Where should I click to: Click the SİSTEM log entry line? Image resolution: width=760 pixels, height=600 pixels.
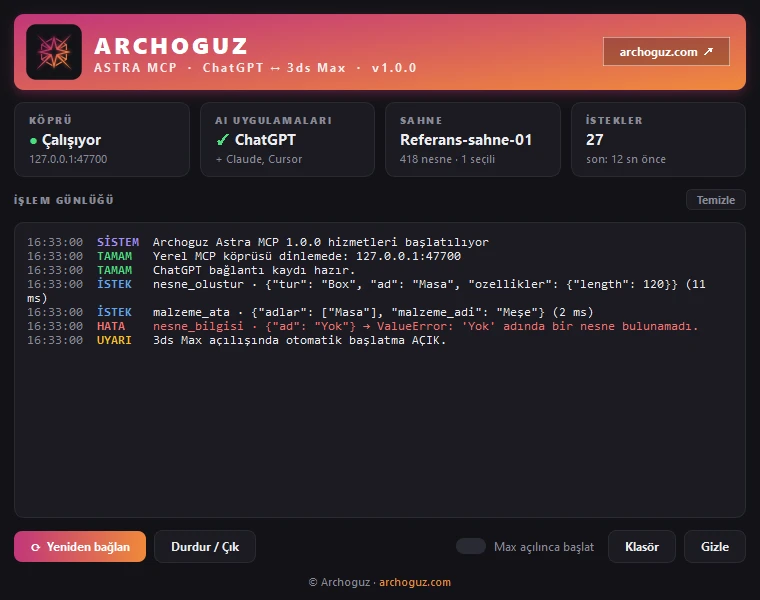(258, 242)
